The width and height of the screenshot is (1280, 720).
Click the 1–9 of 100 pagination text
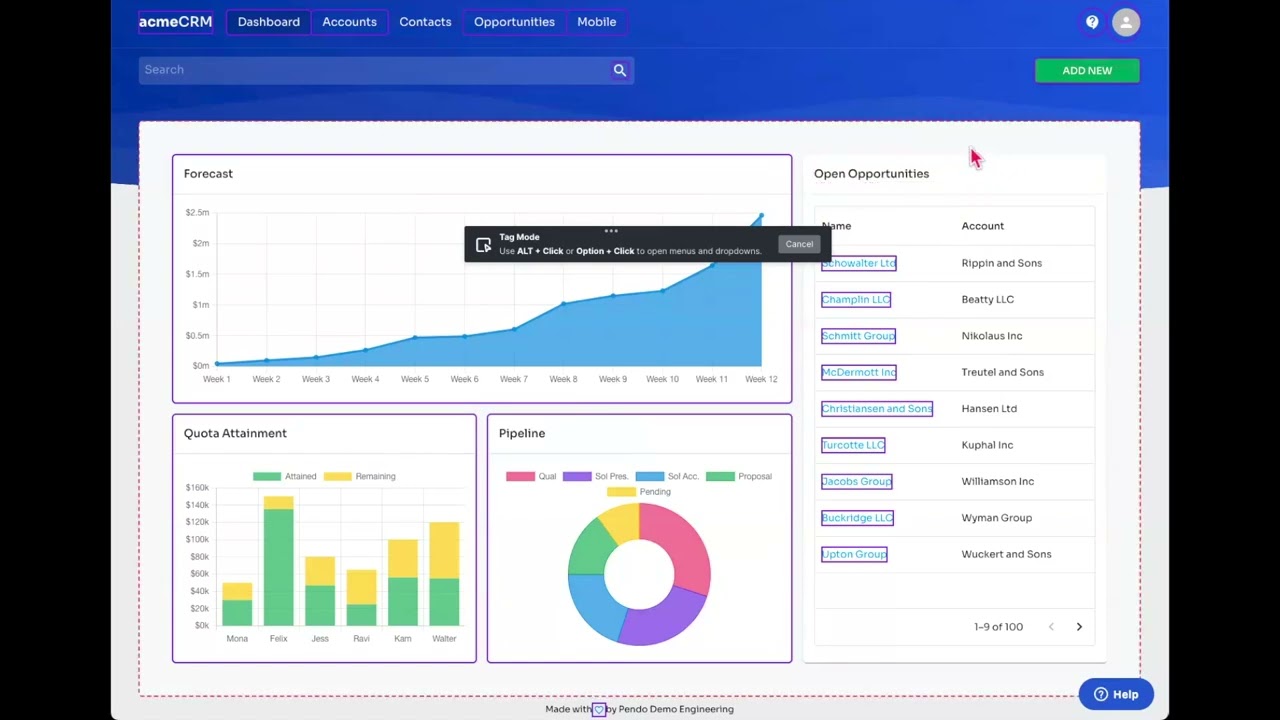point(998,627)
